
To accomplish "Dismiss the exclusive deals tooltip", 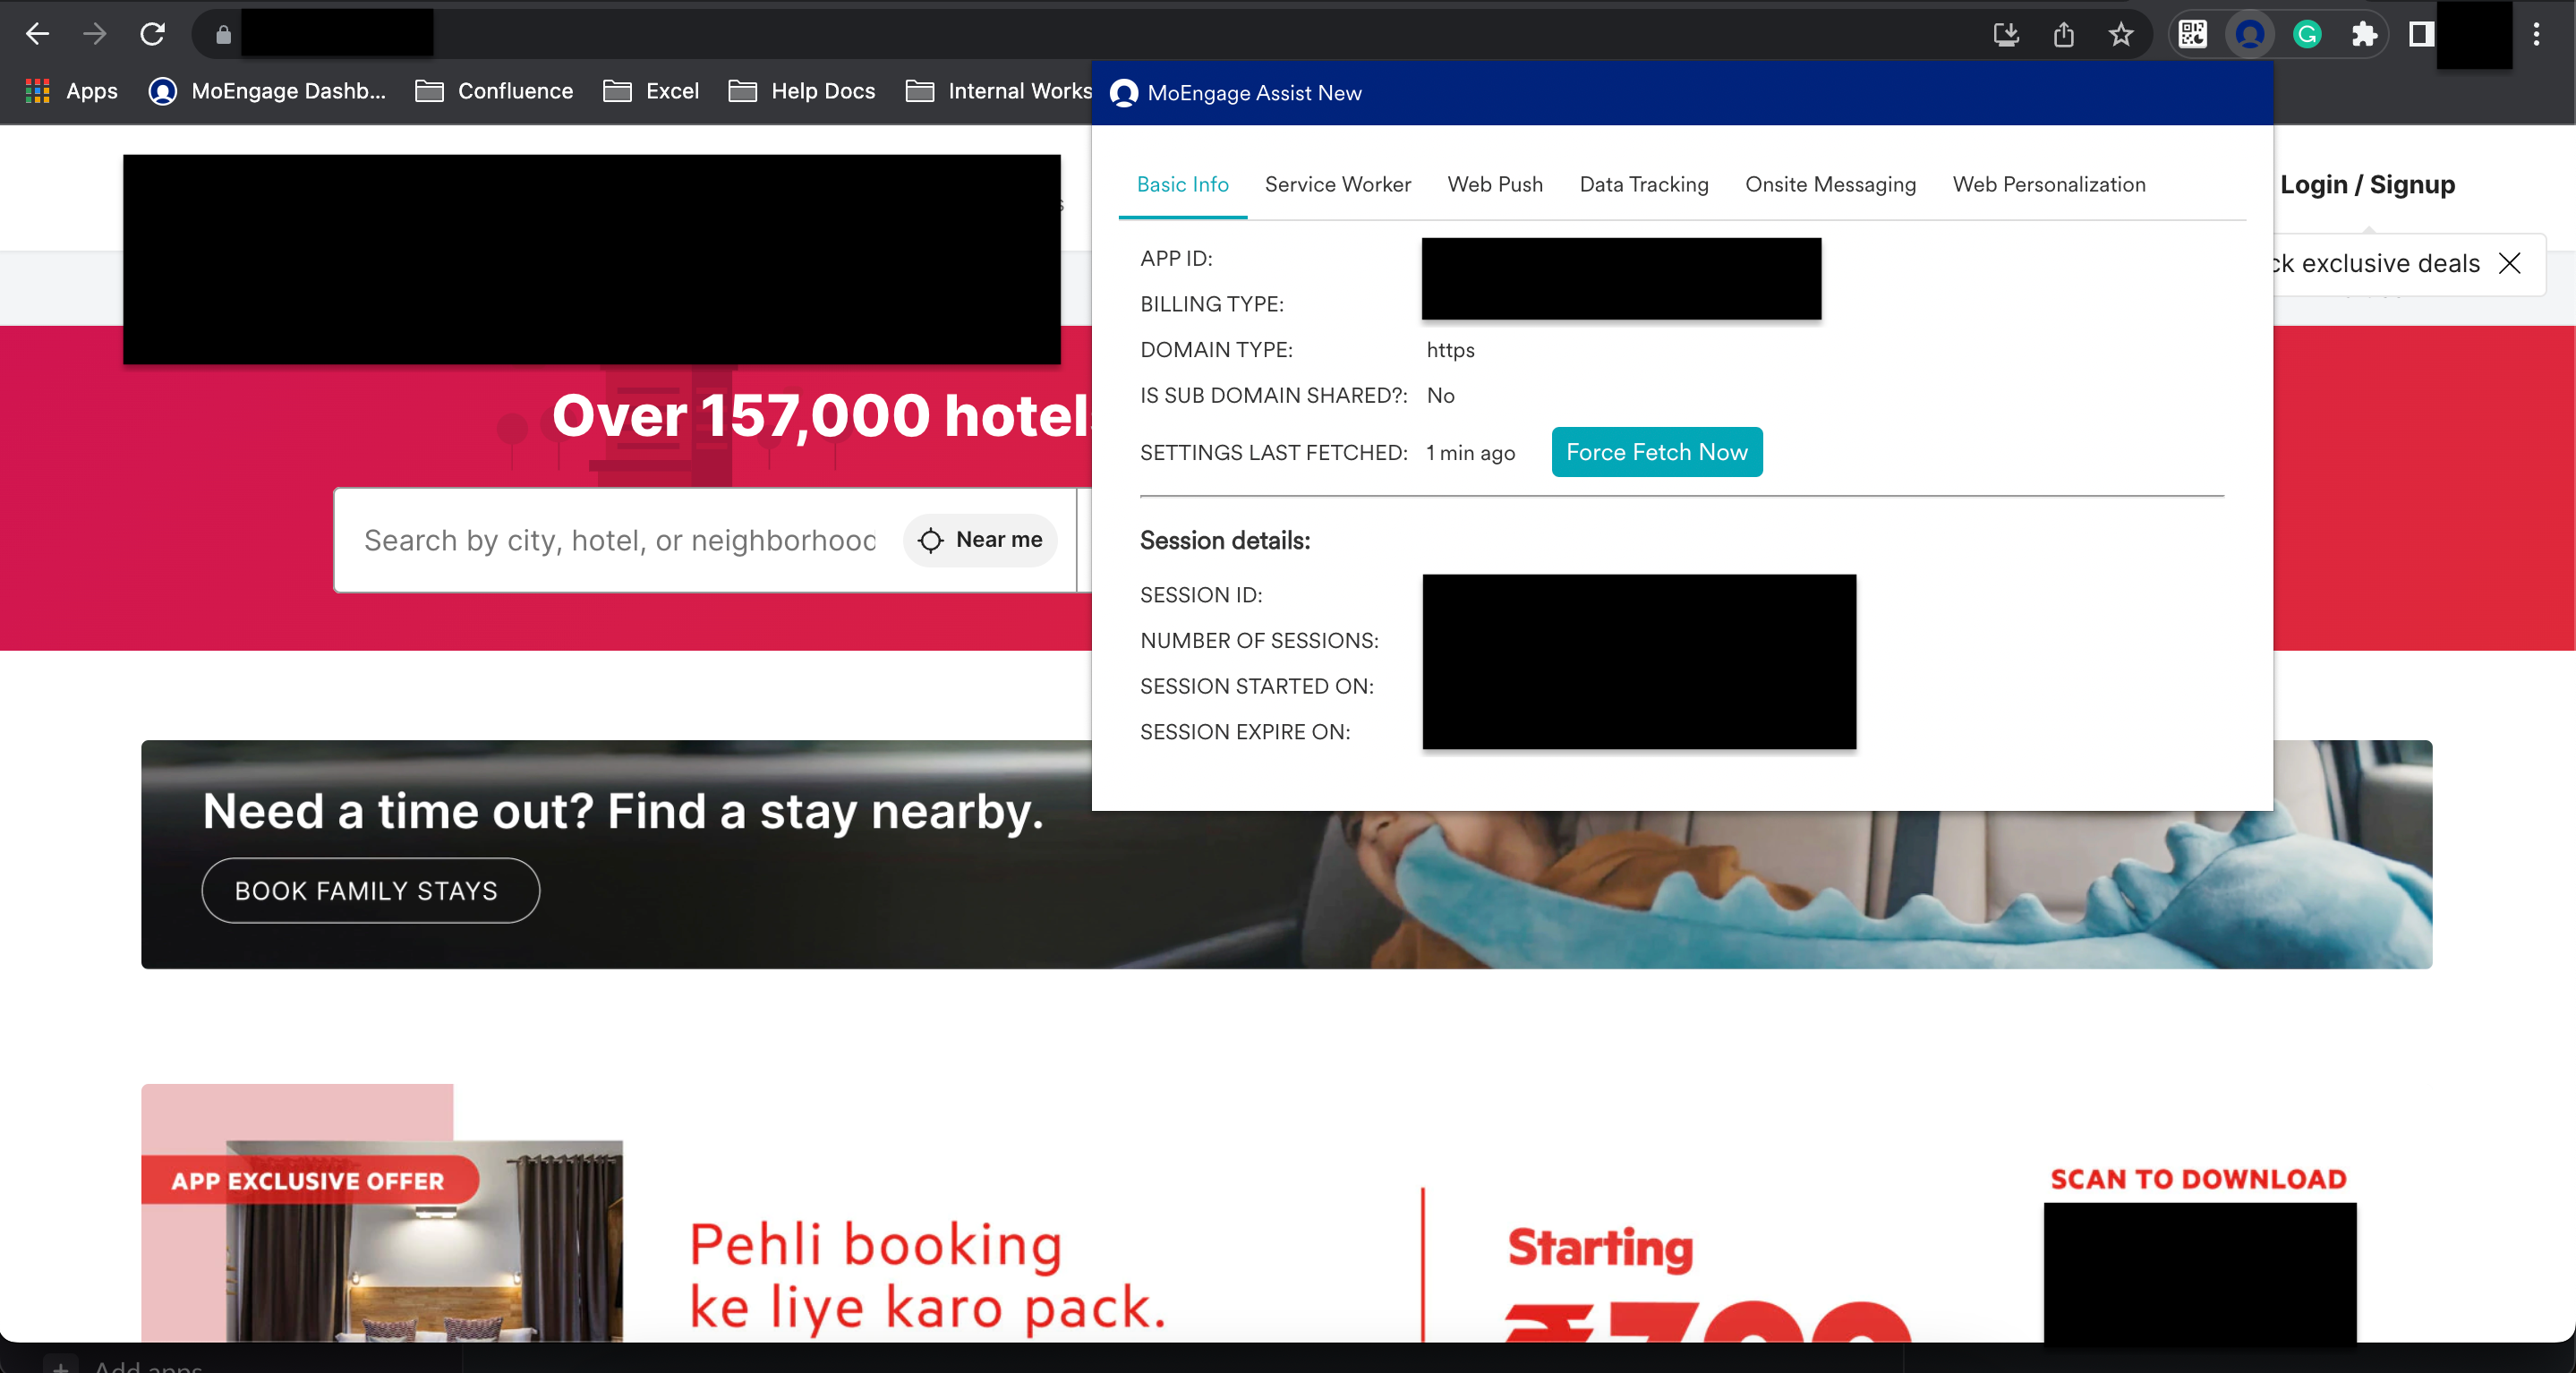I will (x=2510, y=264).
